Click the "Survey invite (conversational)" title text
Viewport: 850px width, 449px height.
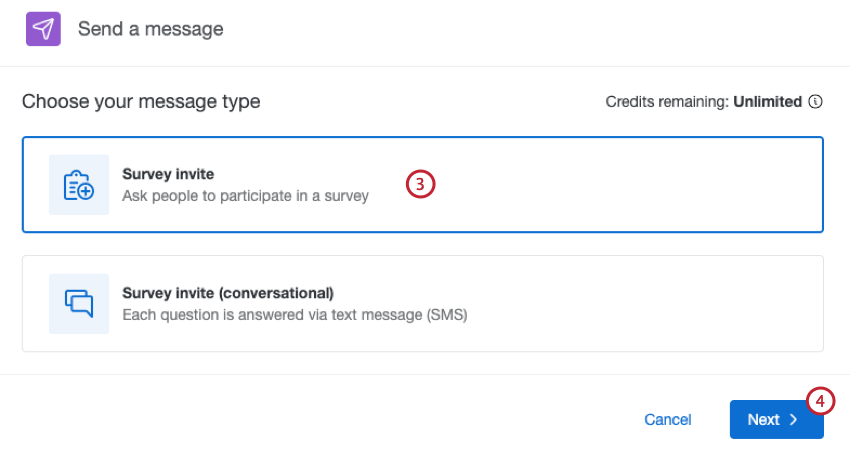227,293
